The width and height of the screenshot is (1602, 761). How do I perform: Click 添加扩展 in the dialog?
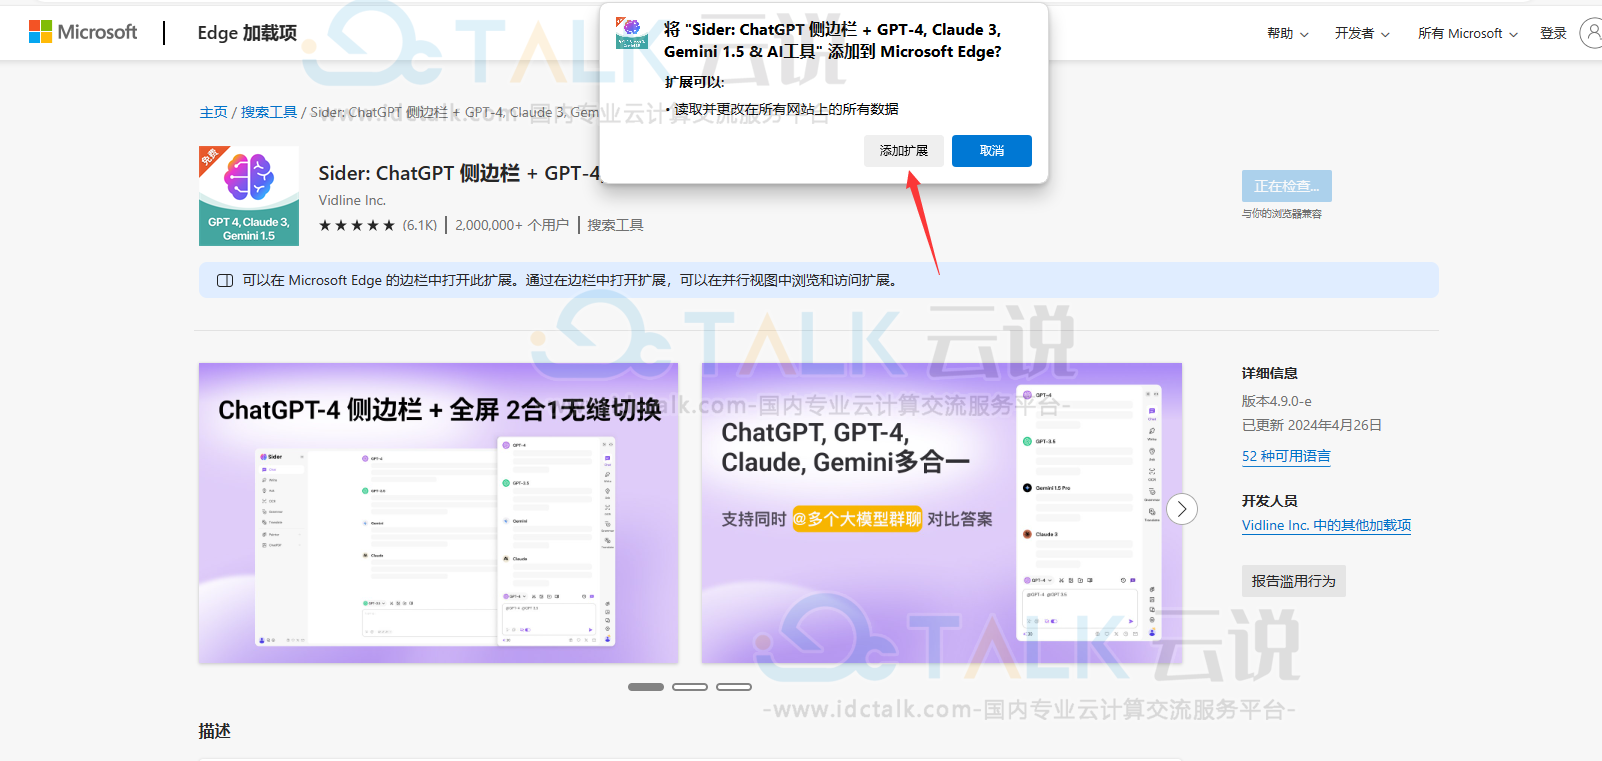(904, 151)
